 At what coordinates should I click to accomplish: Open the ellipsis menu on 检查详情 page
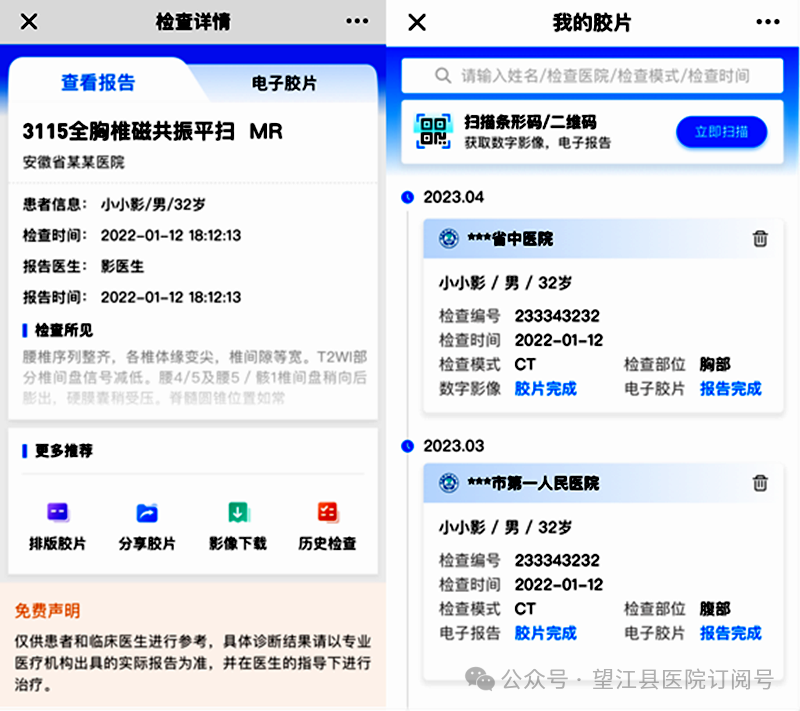pos(357,22)
